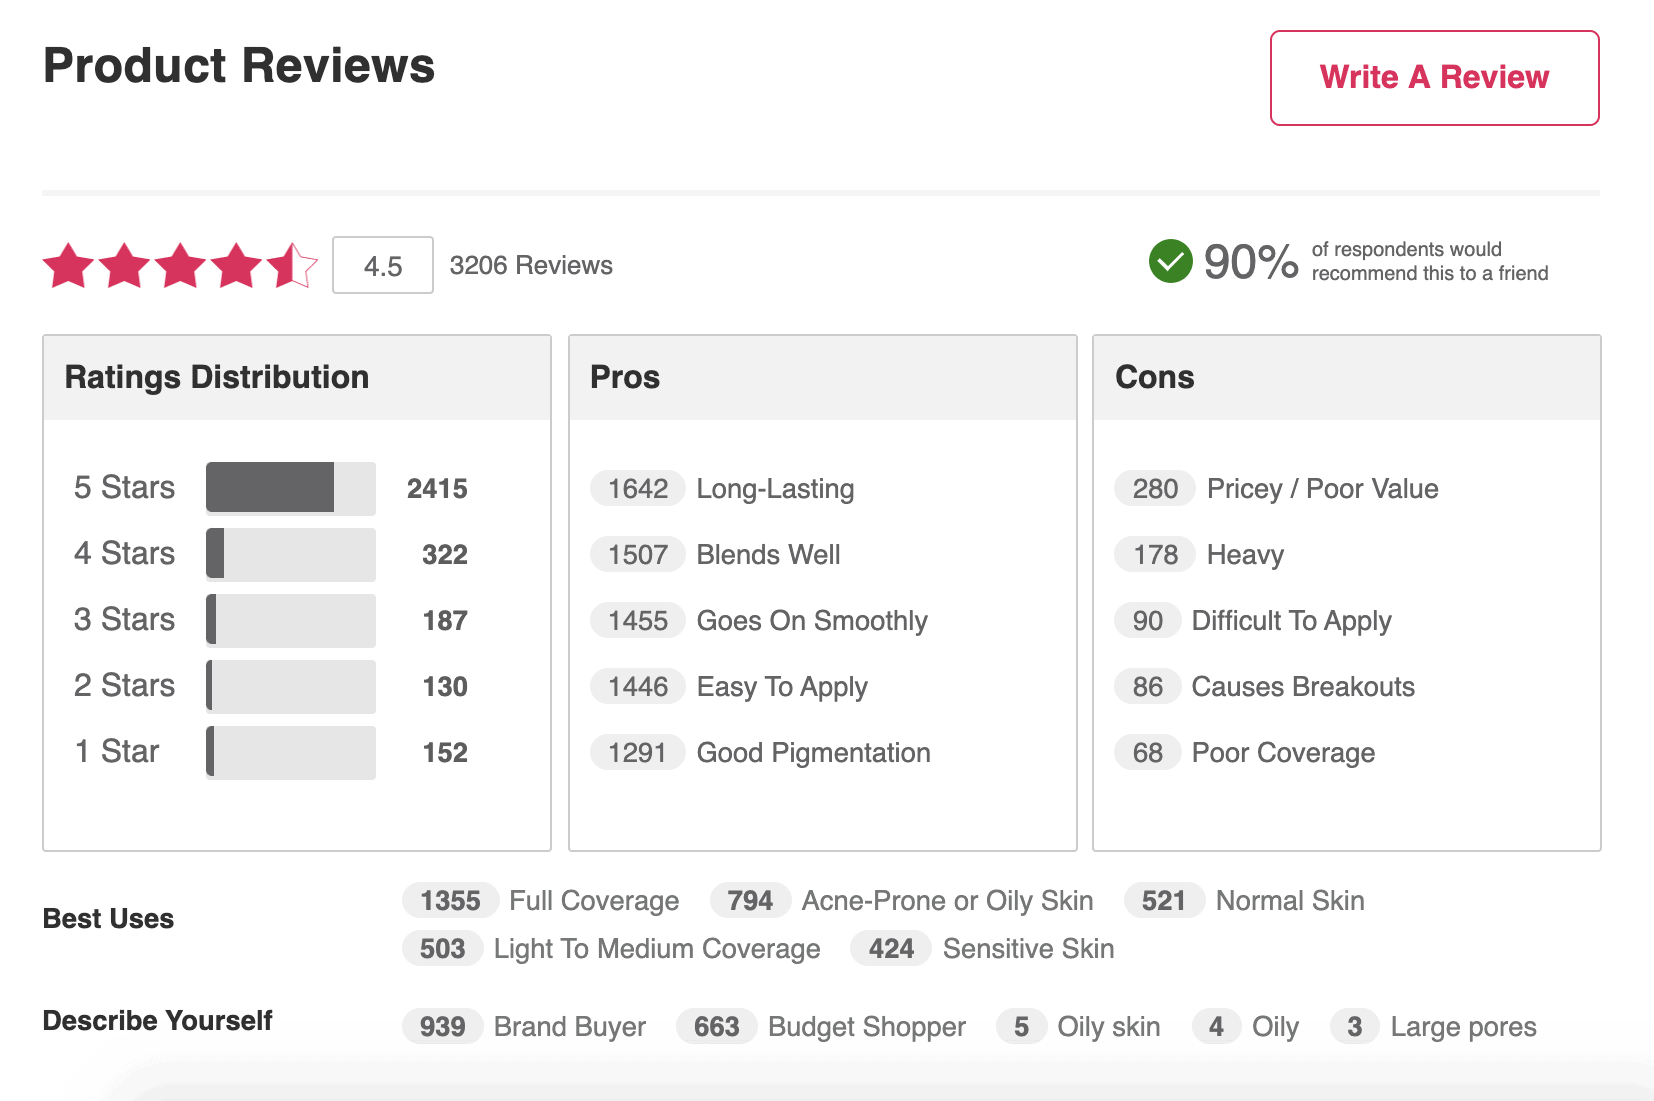Click the green recommendation checkmark icon
The width and height of the screenshot is (1654, 1101).
tap(1170, 262)
